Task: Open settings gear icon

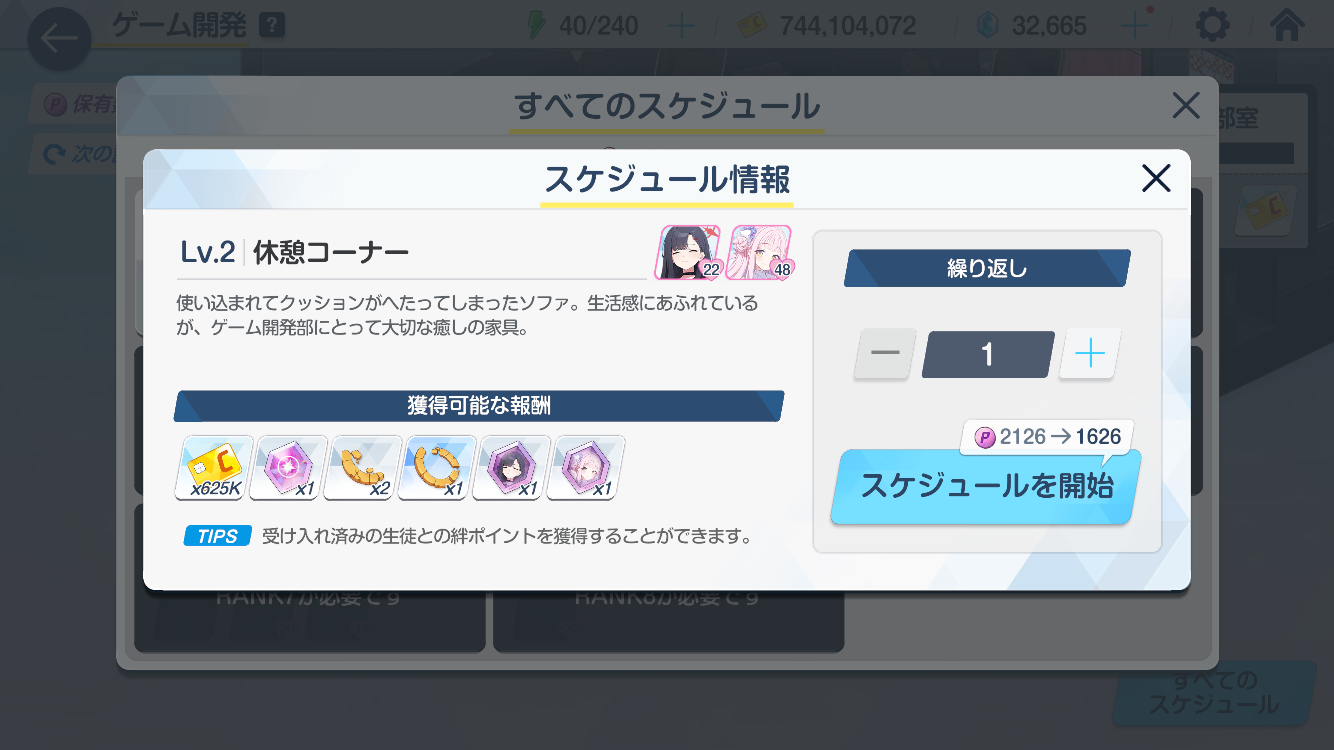Action: [1213, 25]
